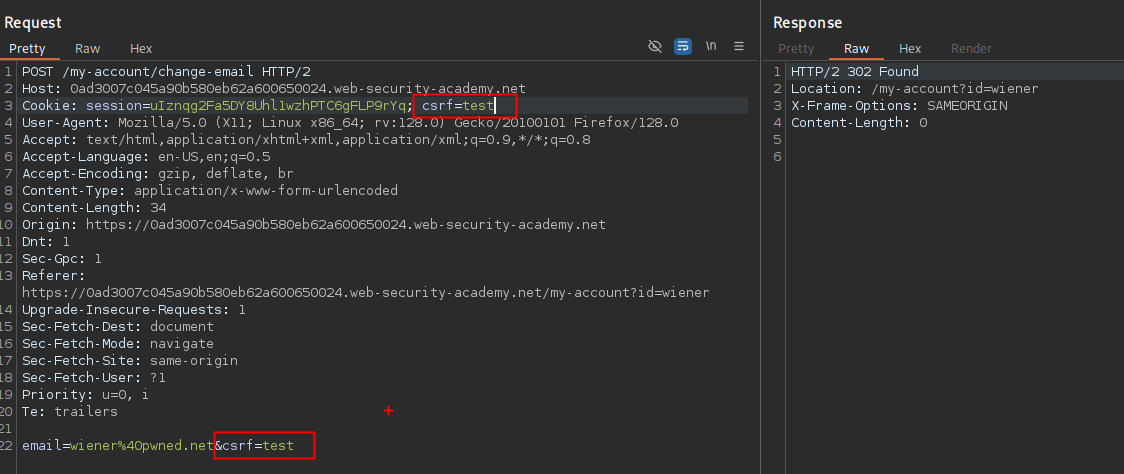Open the Request hamburger options menu

point(739,46)
